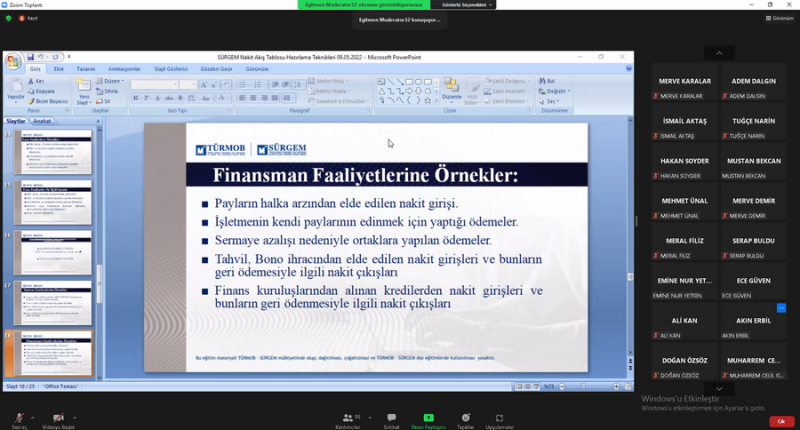Click the green Ekran Paylaşımı share button
The image size is (800, 430).
[x=429, y=417]
